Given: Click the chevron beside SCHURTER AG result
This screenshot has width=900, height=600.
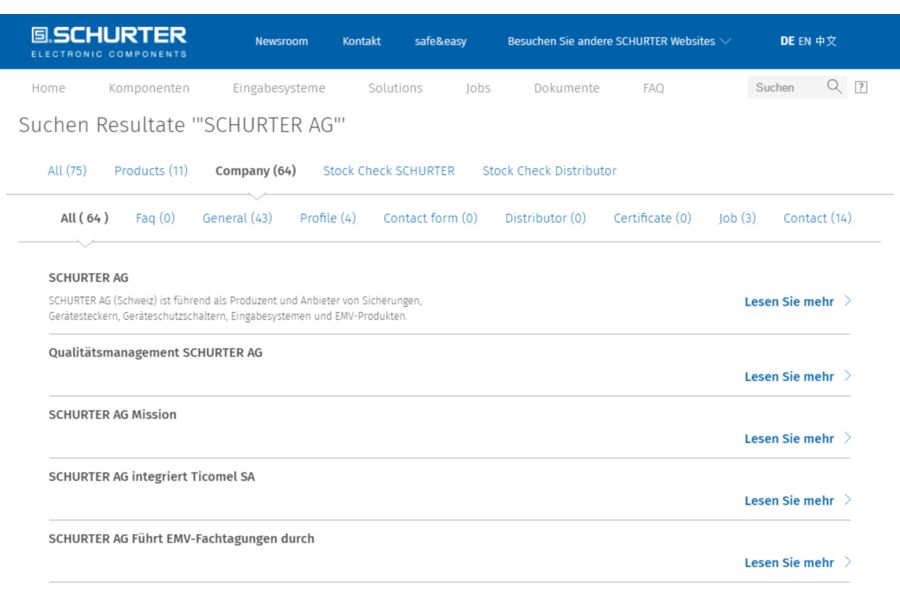Looking at the screenshot, I should coord(848,301).
